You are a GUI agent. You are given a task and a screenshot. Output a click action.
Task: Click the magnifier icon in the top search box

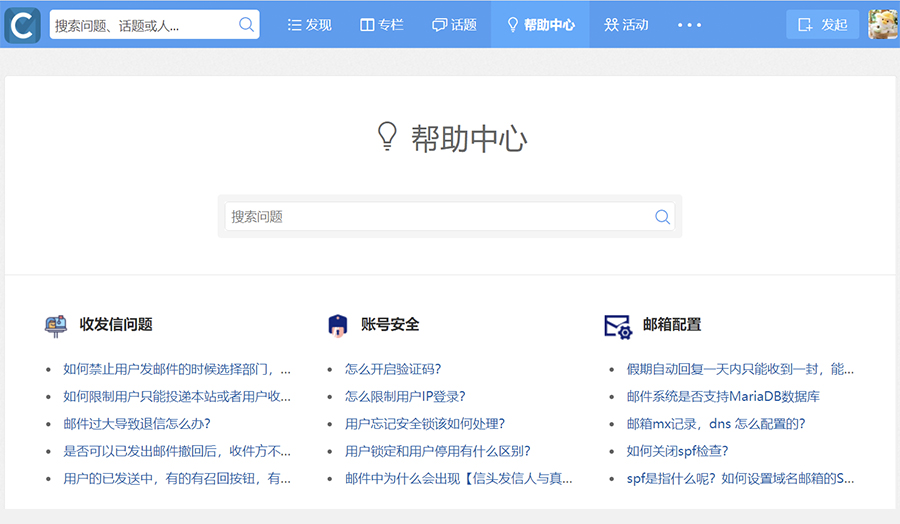pos(246,25)
